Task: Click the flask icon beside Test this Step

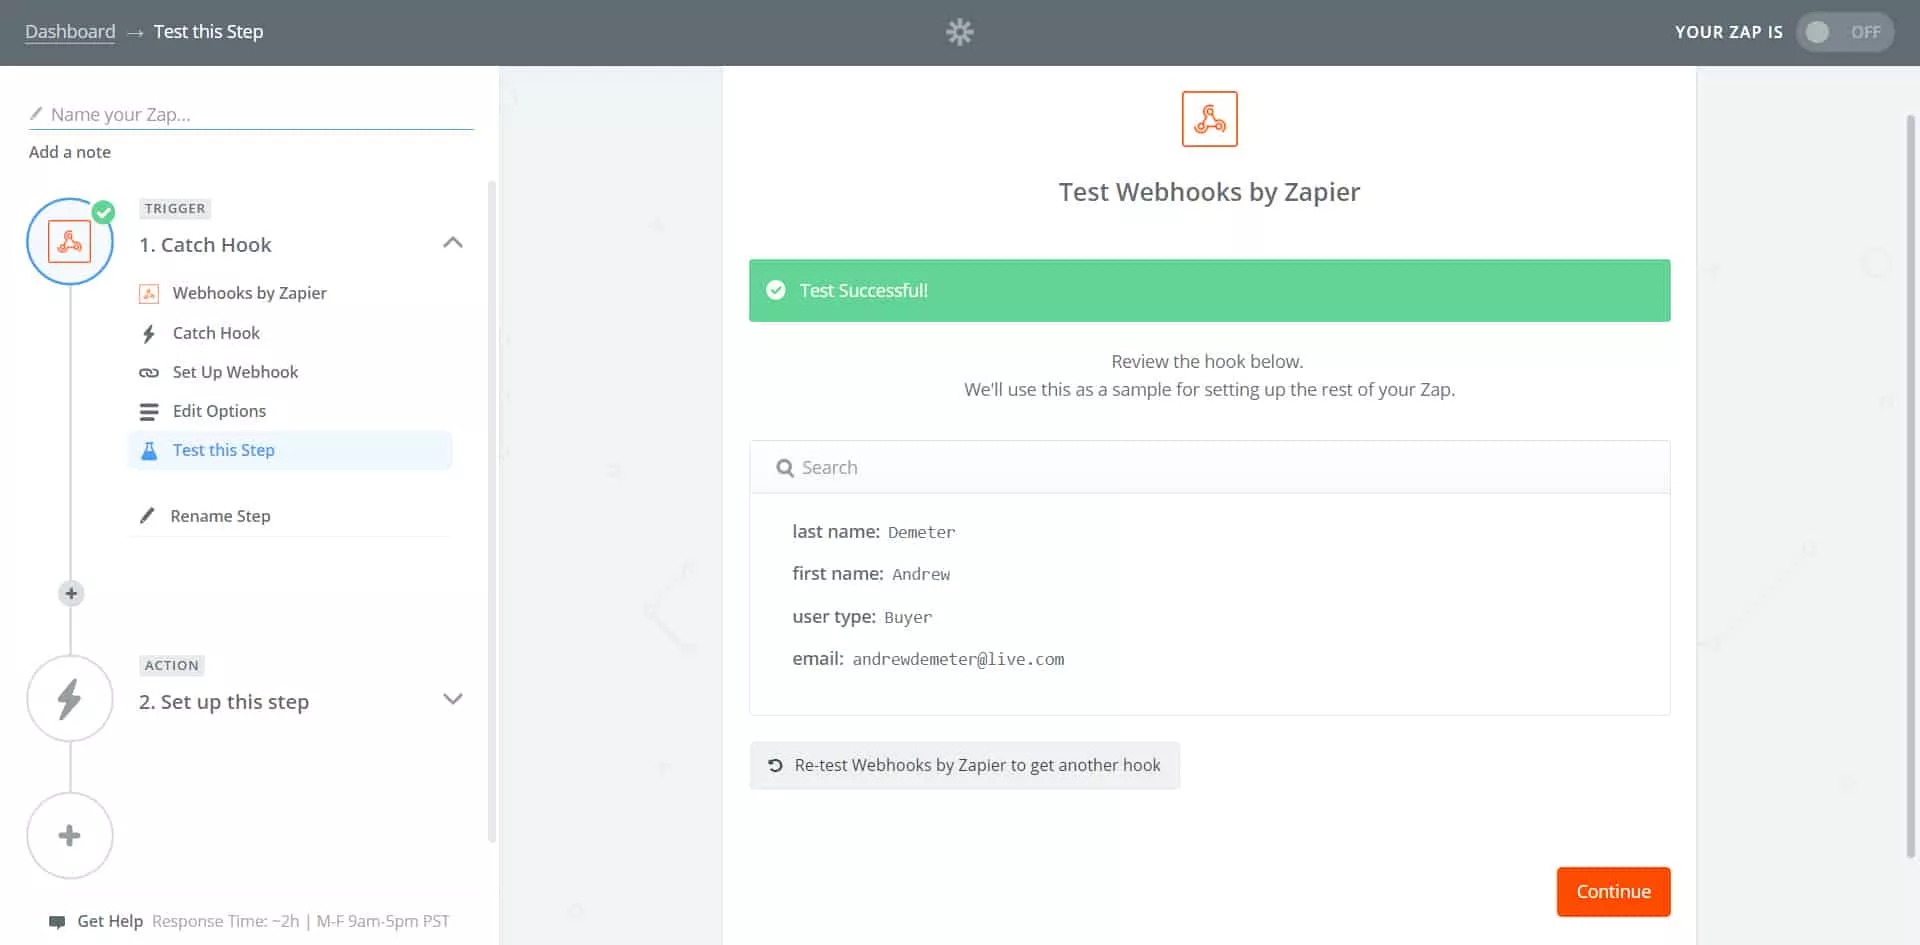Action: pos(149,450)
